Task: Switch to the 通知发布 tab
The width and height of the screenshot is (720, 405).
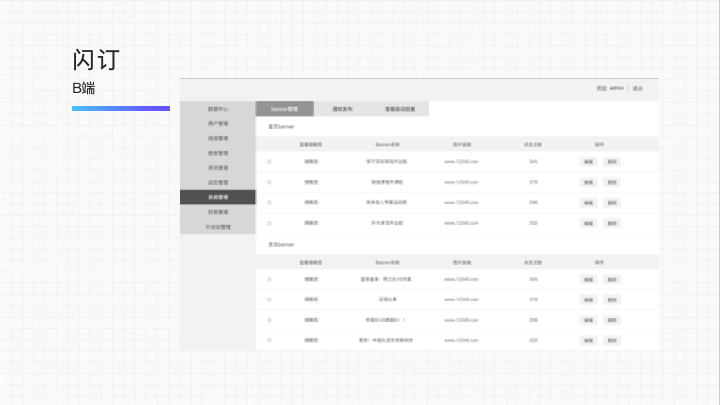Action: (343, 109)
